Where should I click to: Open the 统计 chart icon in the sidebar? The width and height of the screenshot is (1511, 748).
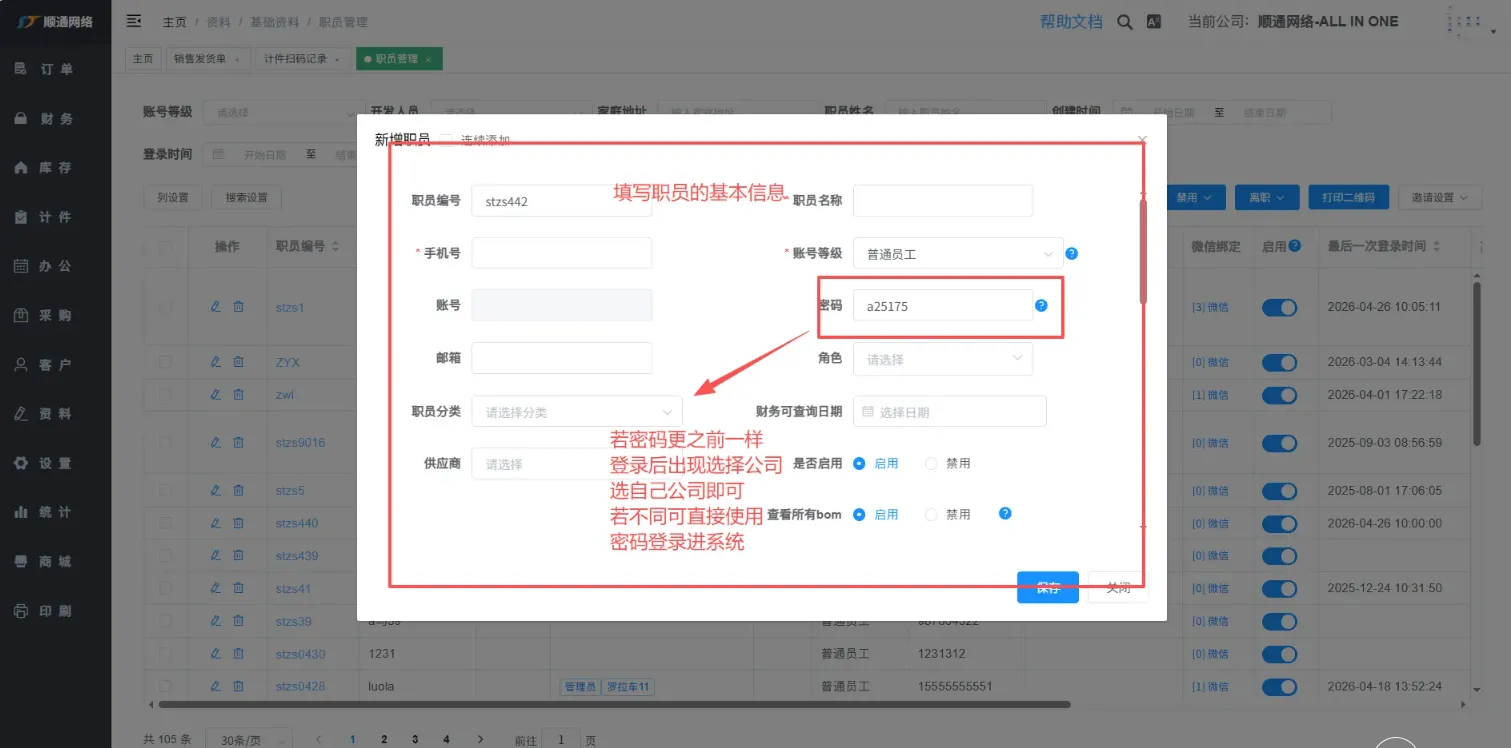[x=21, y=513]
